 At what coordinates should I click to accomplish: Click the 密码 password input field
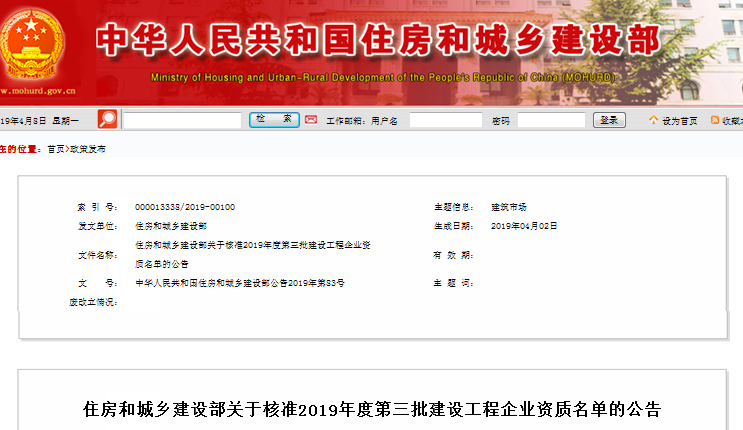[551, 120]
